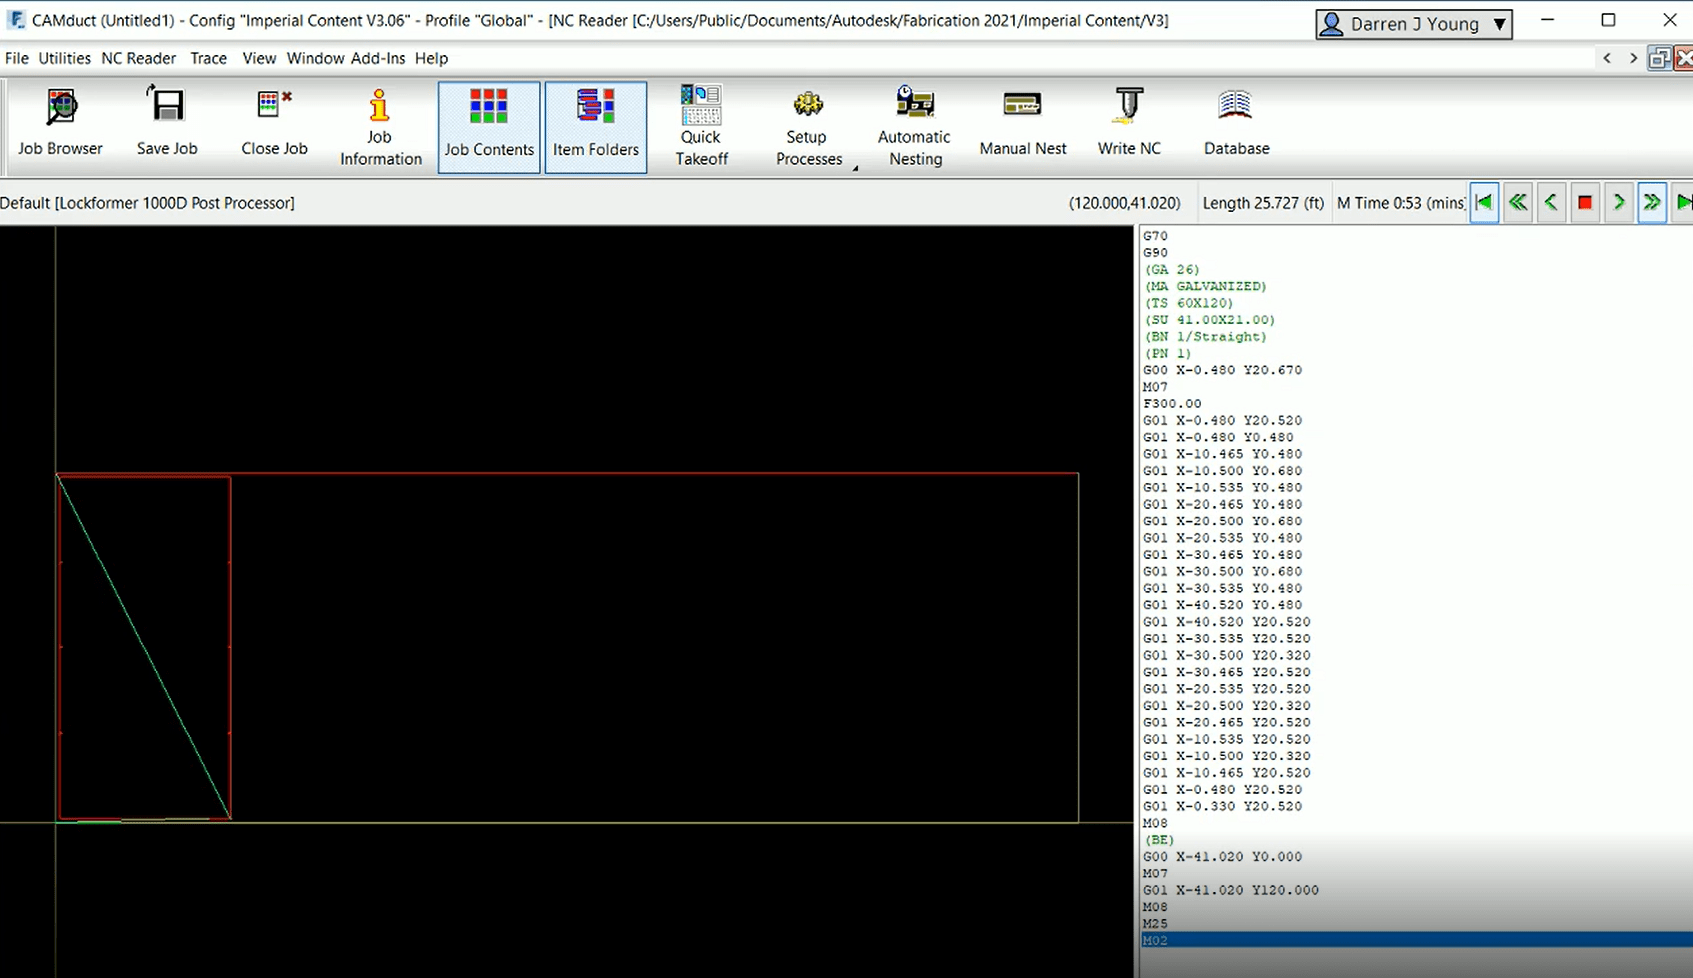This screenshot has width=1693, height=978.
Task: Open the Job Browser
Action: [60, 122]
